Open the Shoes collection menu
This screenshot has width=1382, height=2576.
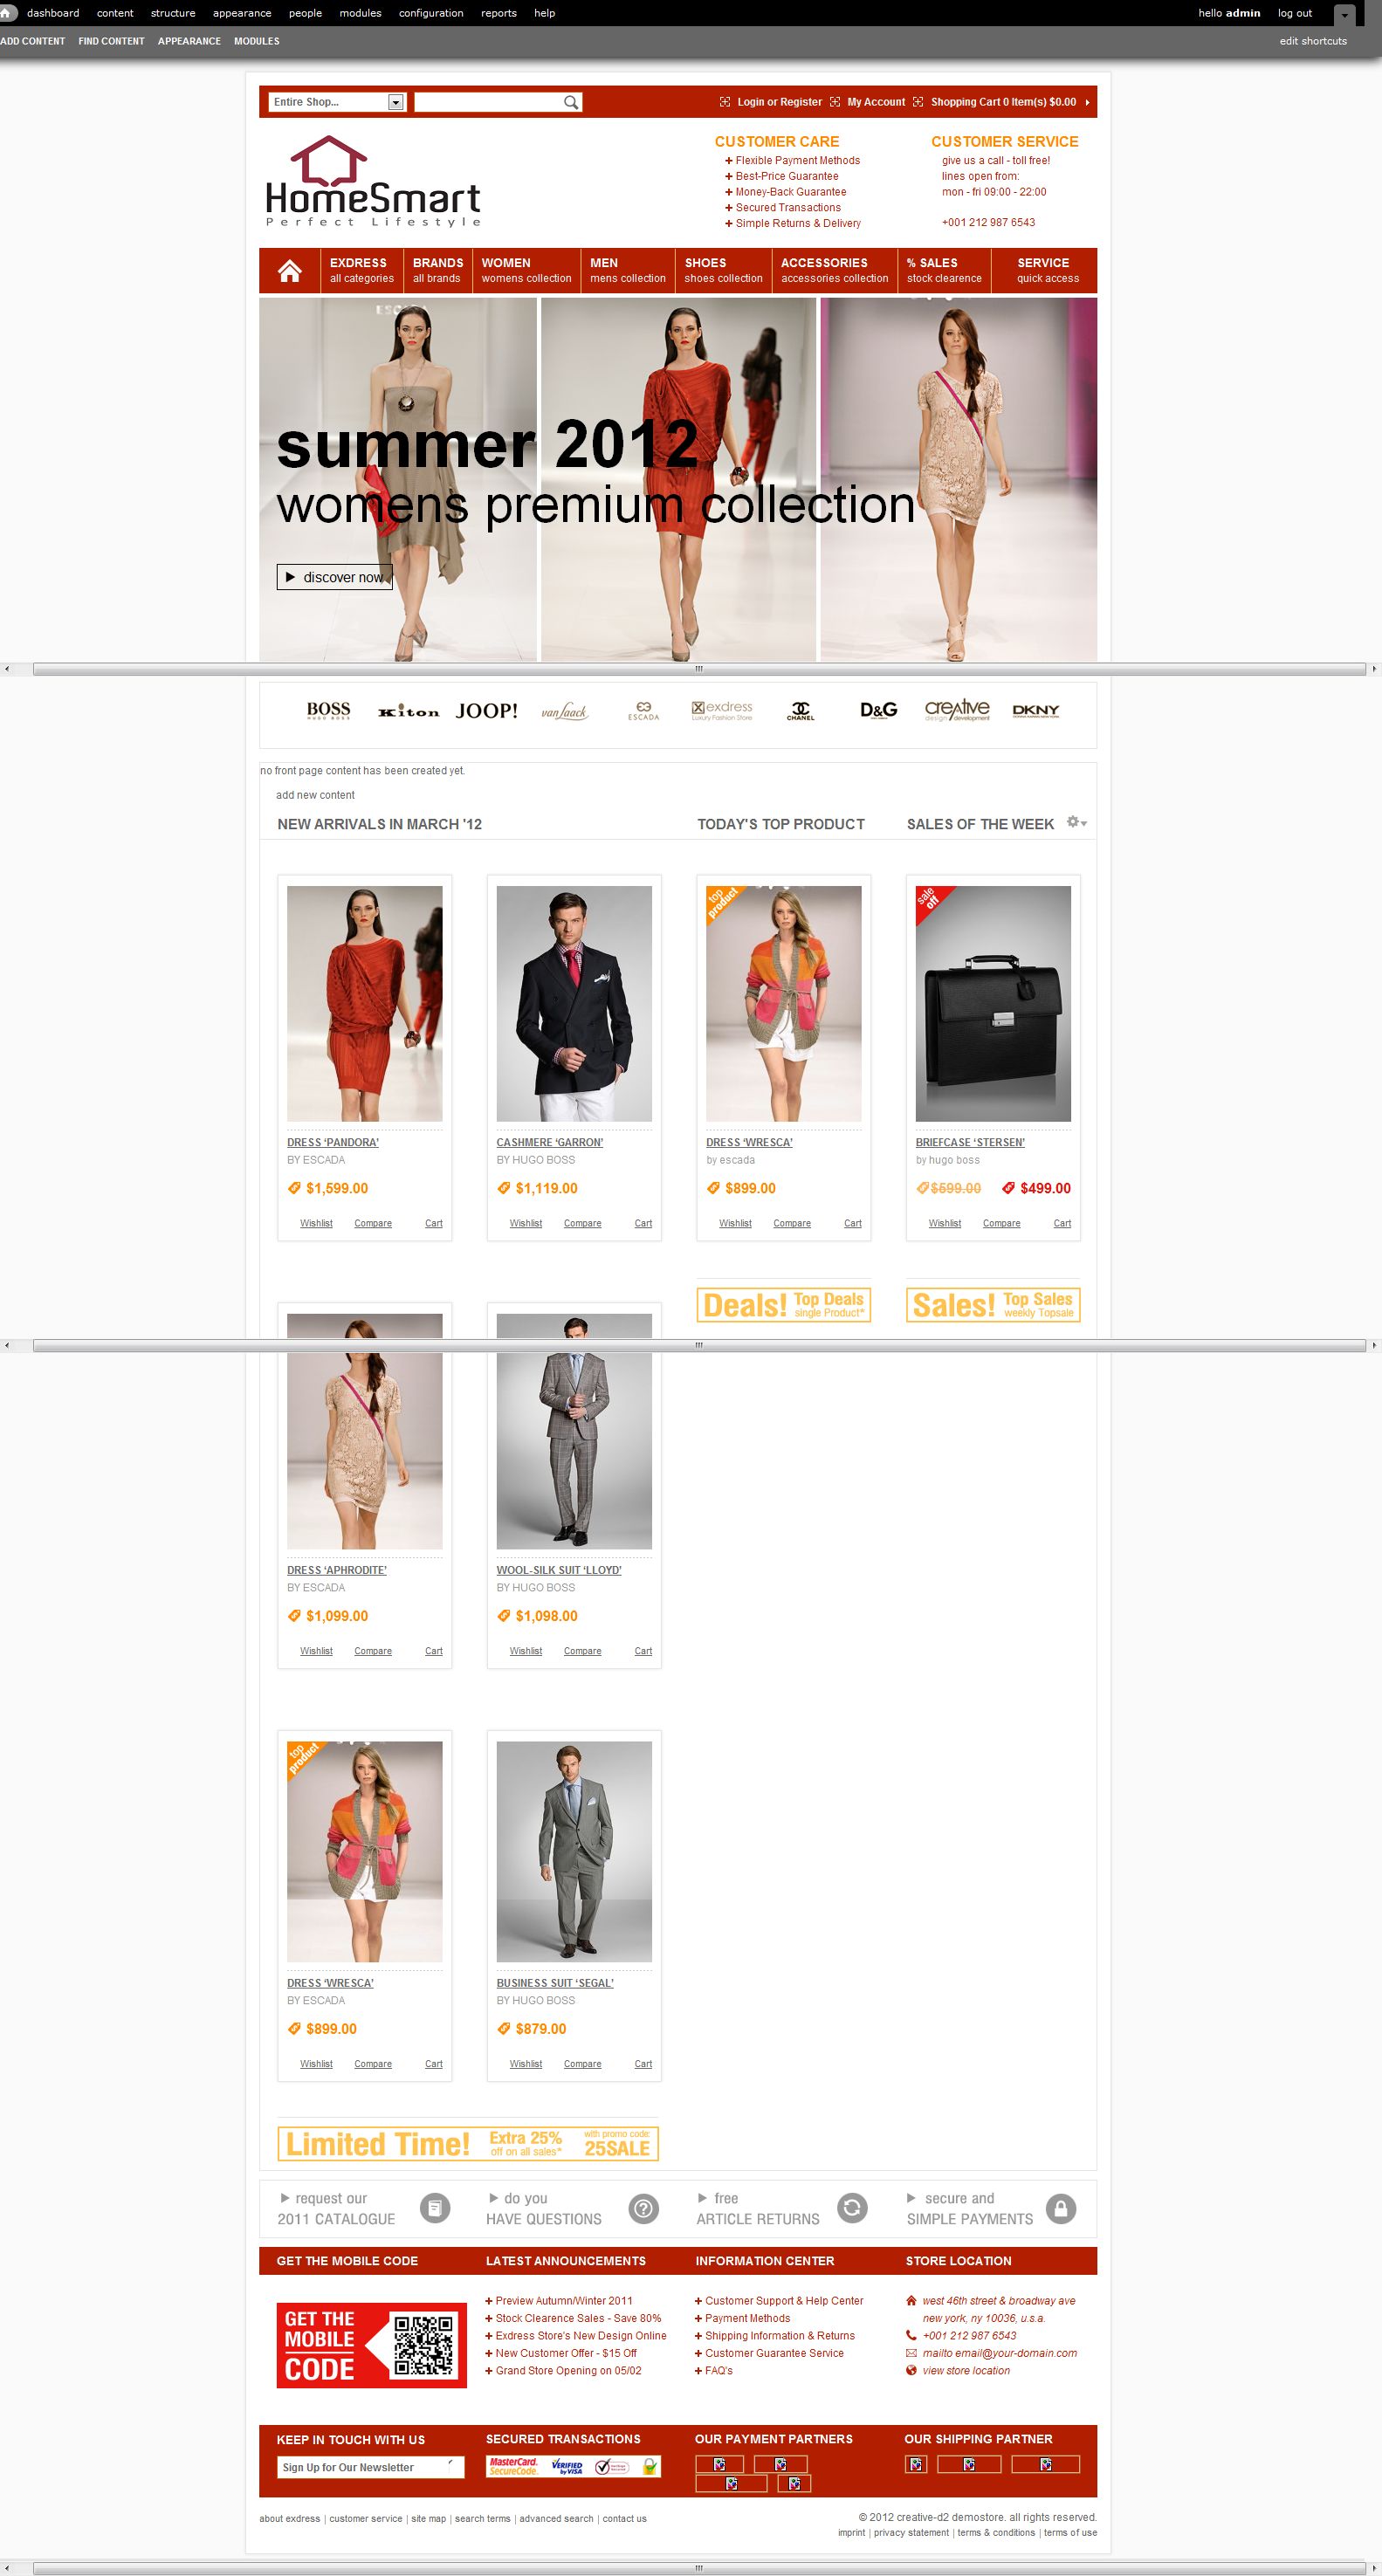(x=723, y=271)
